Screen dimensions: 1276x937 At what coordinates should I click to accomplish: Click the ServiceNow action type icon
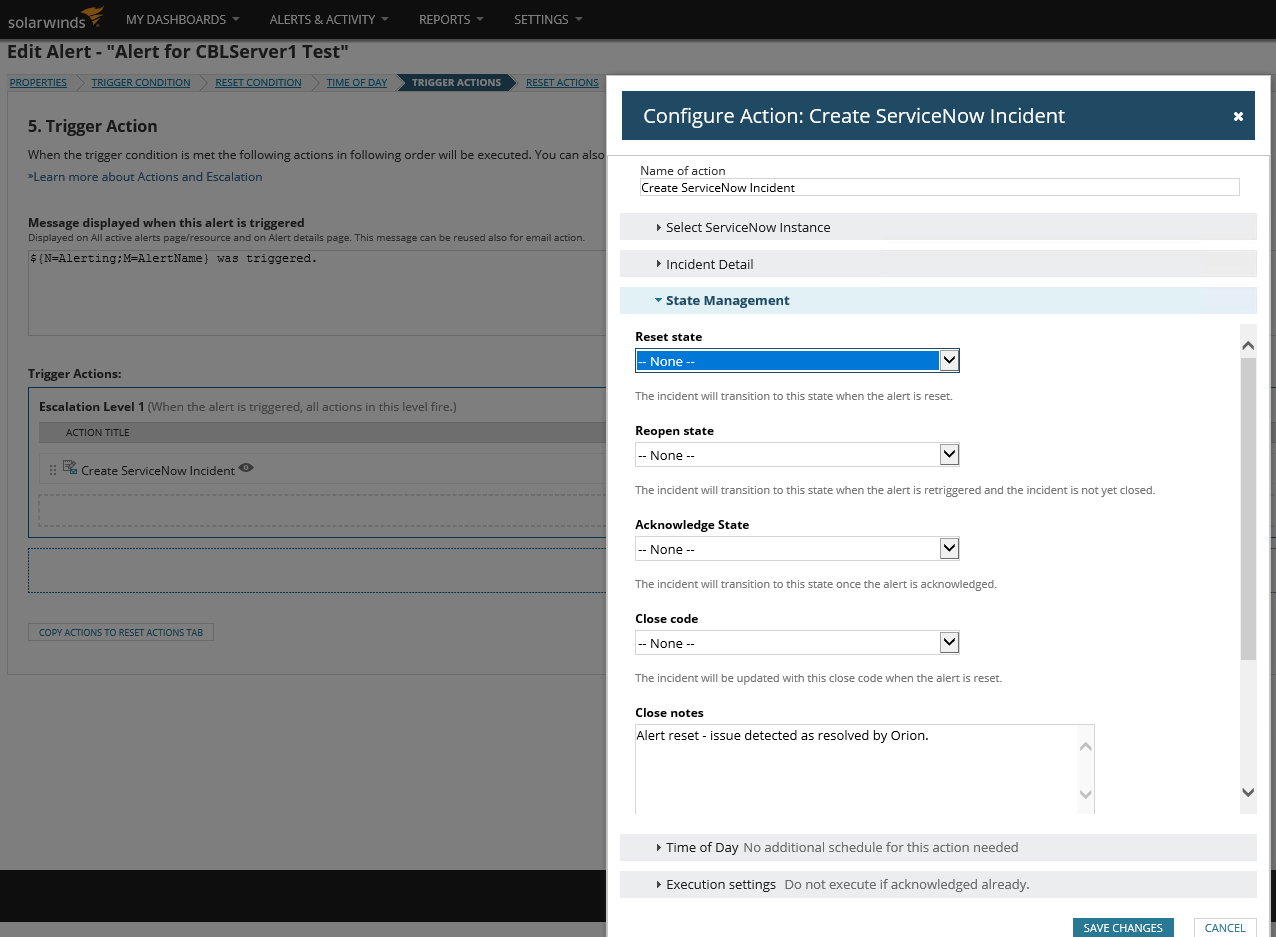[x=70, y=467]
